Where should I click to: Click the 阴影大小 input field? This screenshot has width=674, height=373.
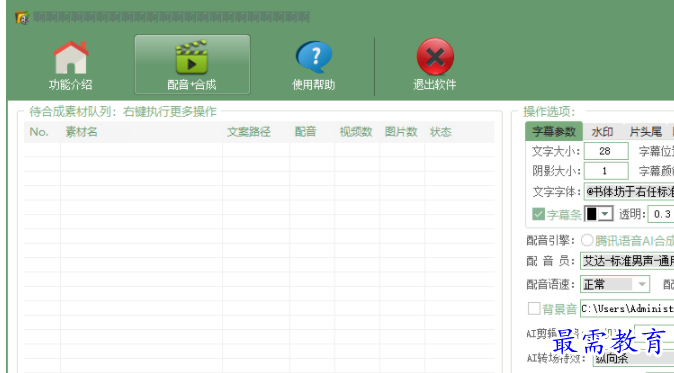click(606, 171)
